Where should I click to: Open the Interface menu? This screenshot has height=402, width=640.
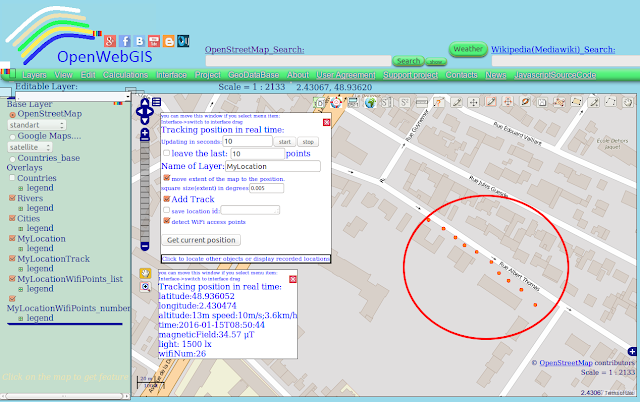point(171,75)
